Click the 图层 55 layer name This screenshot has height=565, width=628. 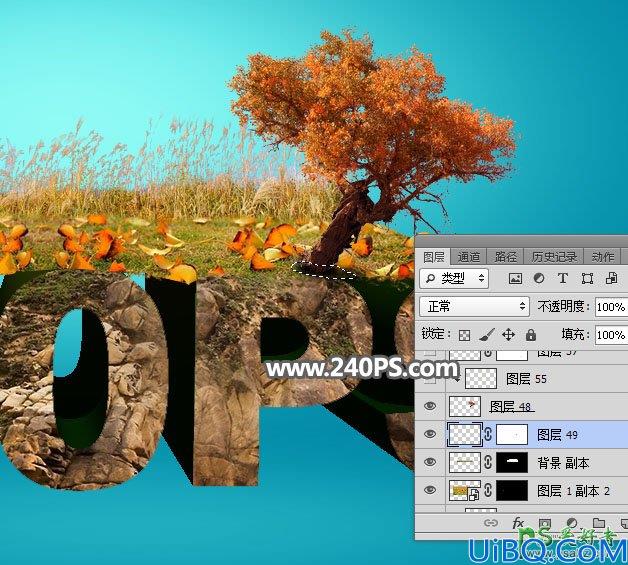(526, 379)
